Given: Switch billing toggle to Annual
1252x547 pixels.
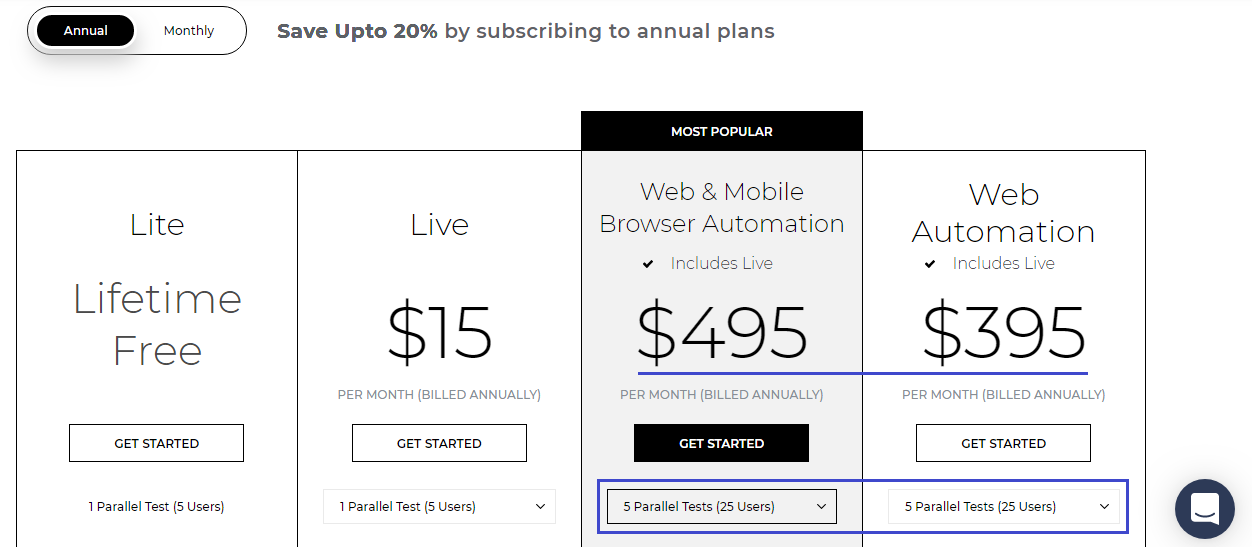Looking at the screenshot, I should [86, 31].
